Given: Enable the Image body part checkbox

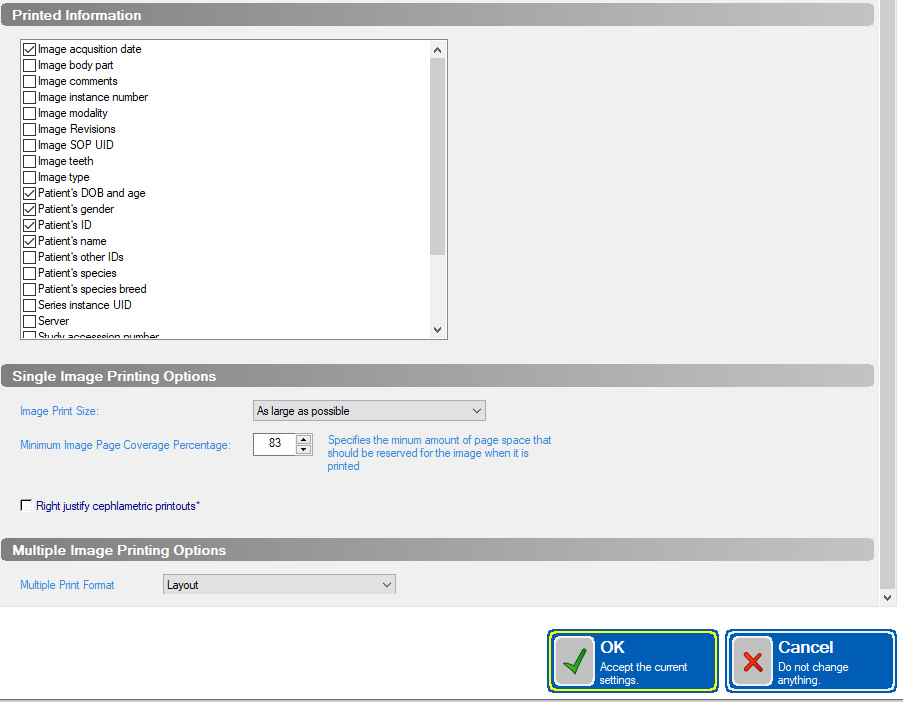Looking at the screenshot, I should (x=29, y=66).
